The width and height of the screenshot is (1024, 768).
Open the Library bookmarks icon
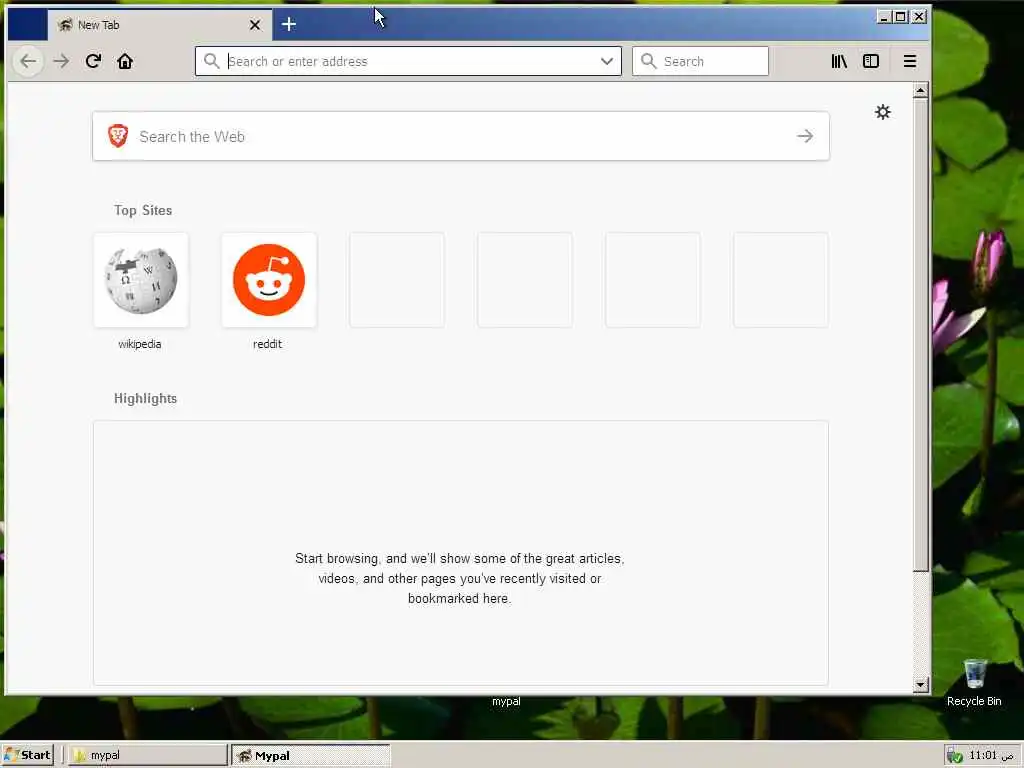[x=839, y=61]
